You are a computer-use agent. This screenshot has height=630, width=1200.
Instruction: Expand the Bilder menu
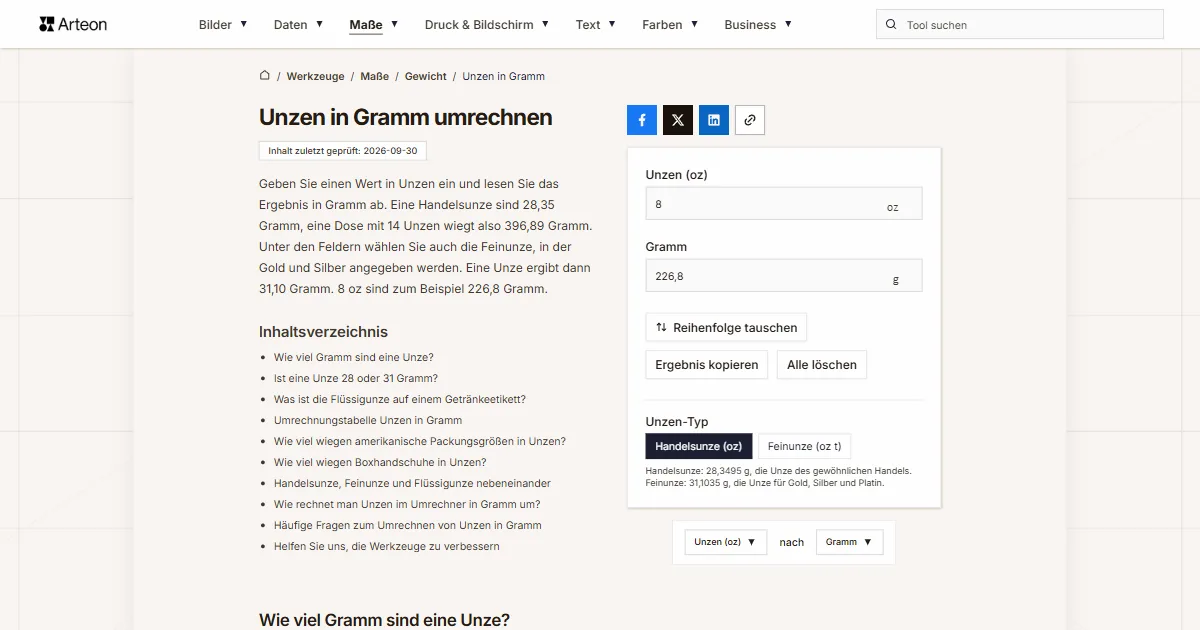pyautogui.click(x=223, y=25)
